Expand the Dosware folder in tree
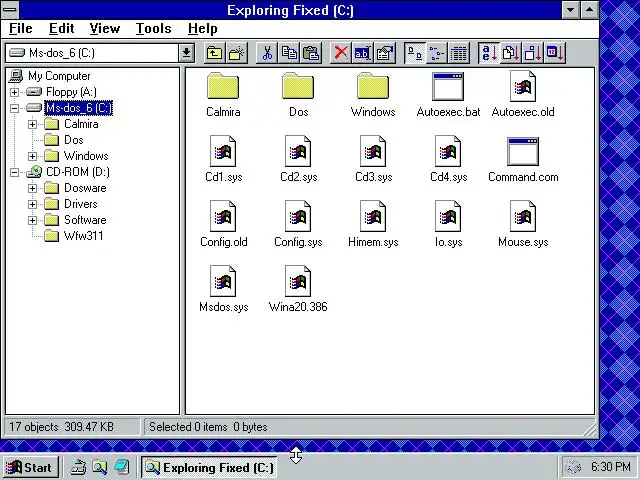Viewport: 640px width, 480px height. click(32, 188)
